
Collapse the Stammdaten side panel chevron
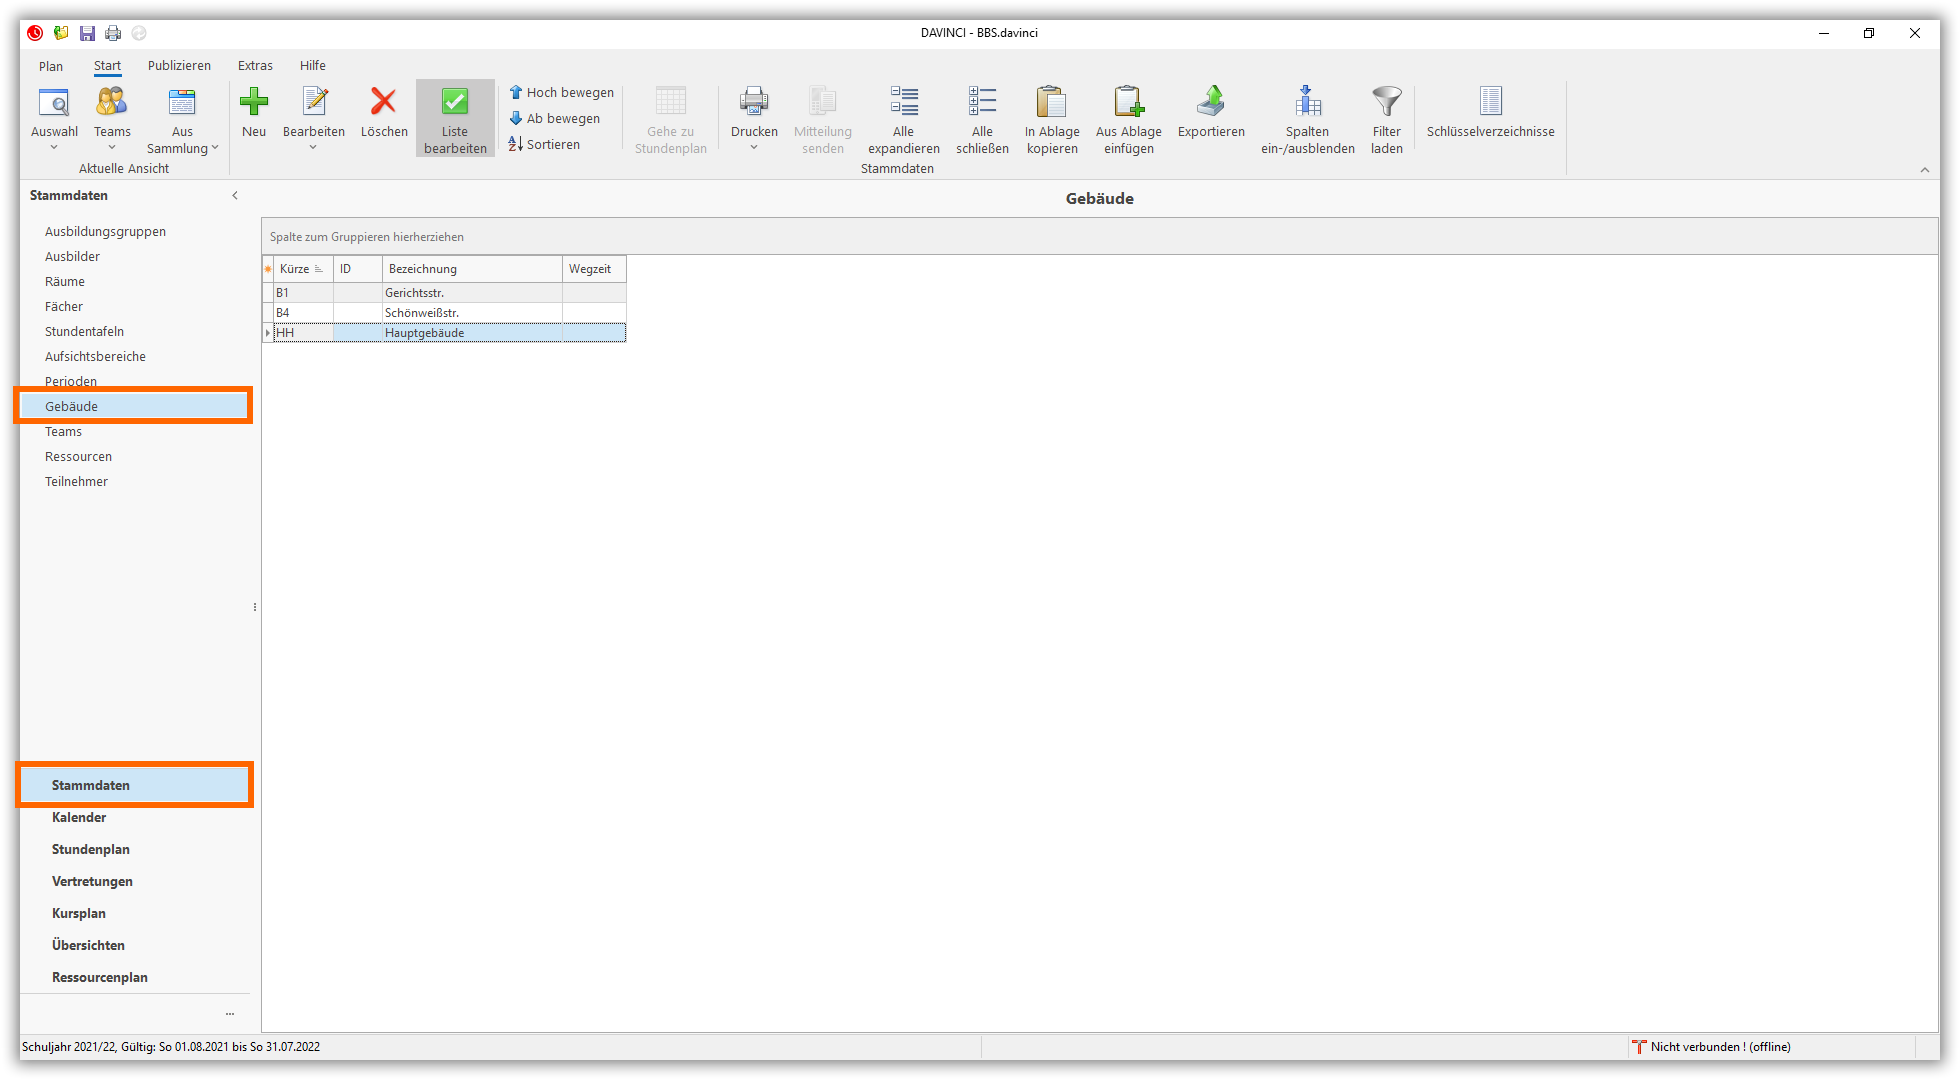[x=235, y=195]
